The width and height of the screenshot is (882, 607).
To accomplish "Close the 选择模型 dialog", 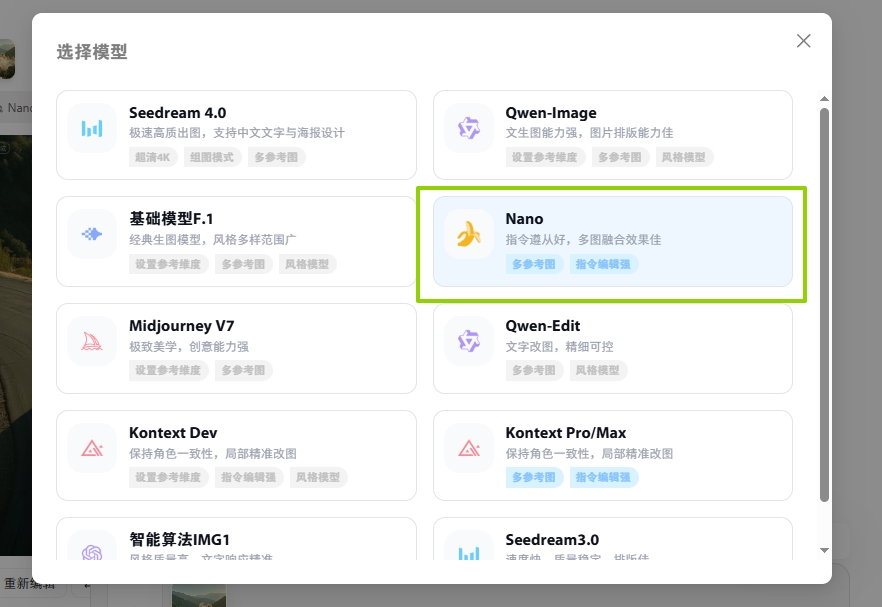I will 803,41.
